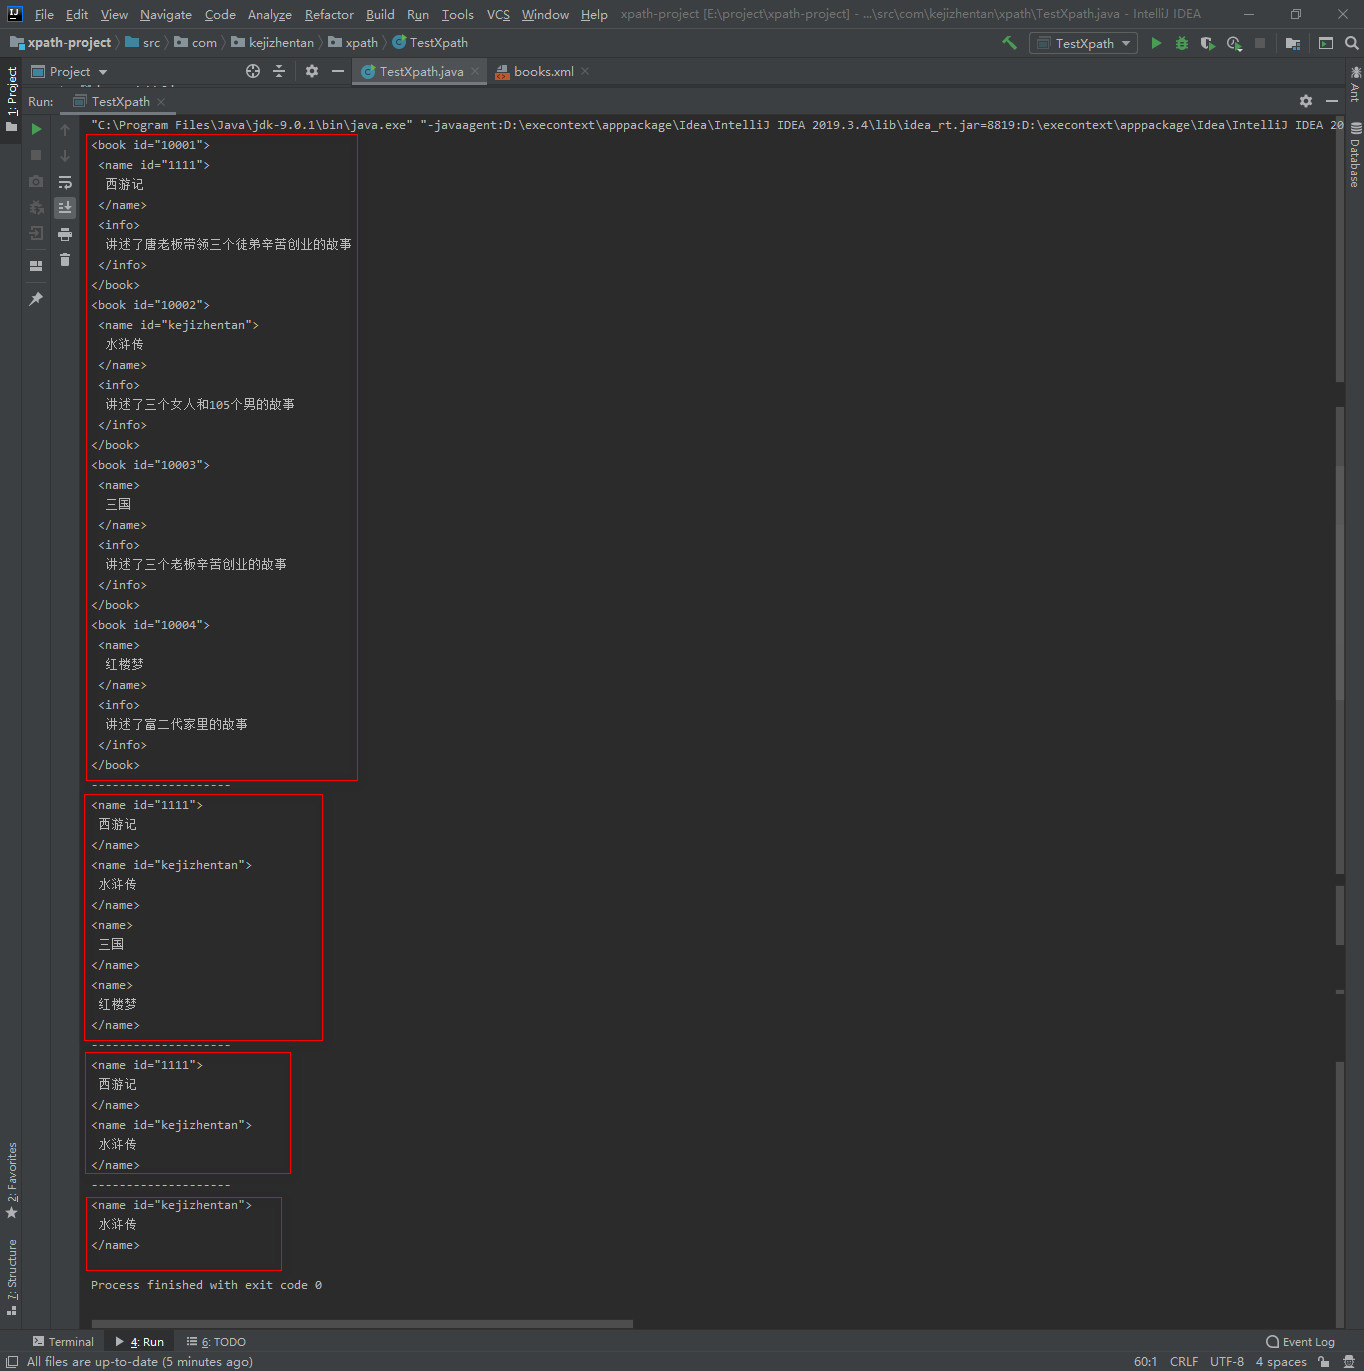1364x1371 pixels.
Task: Click the console horizontal scrollbar
Action: click(362, 1323)
